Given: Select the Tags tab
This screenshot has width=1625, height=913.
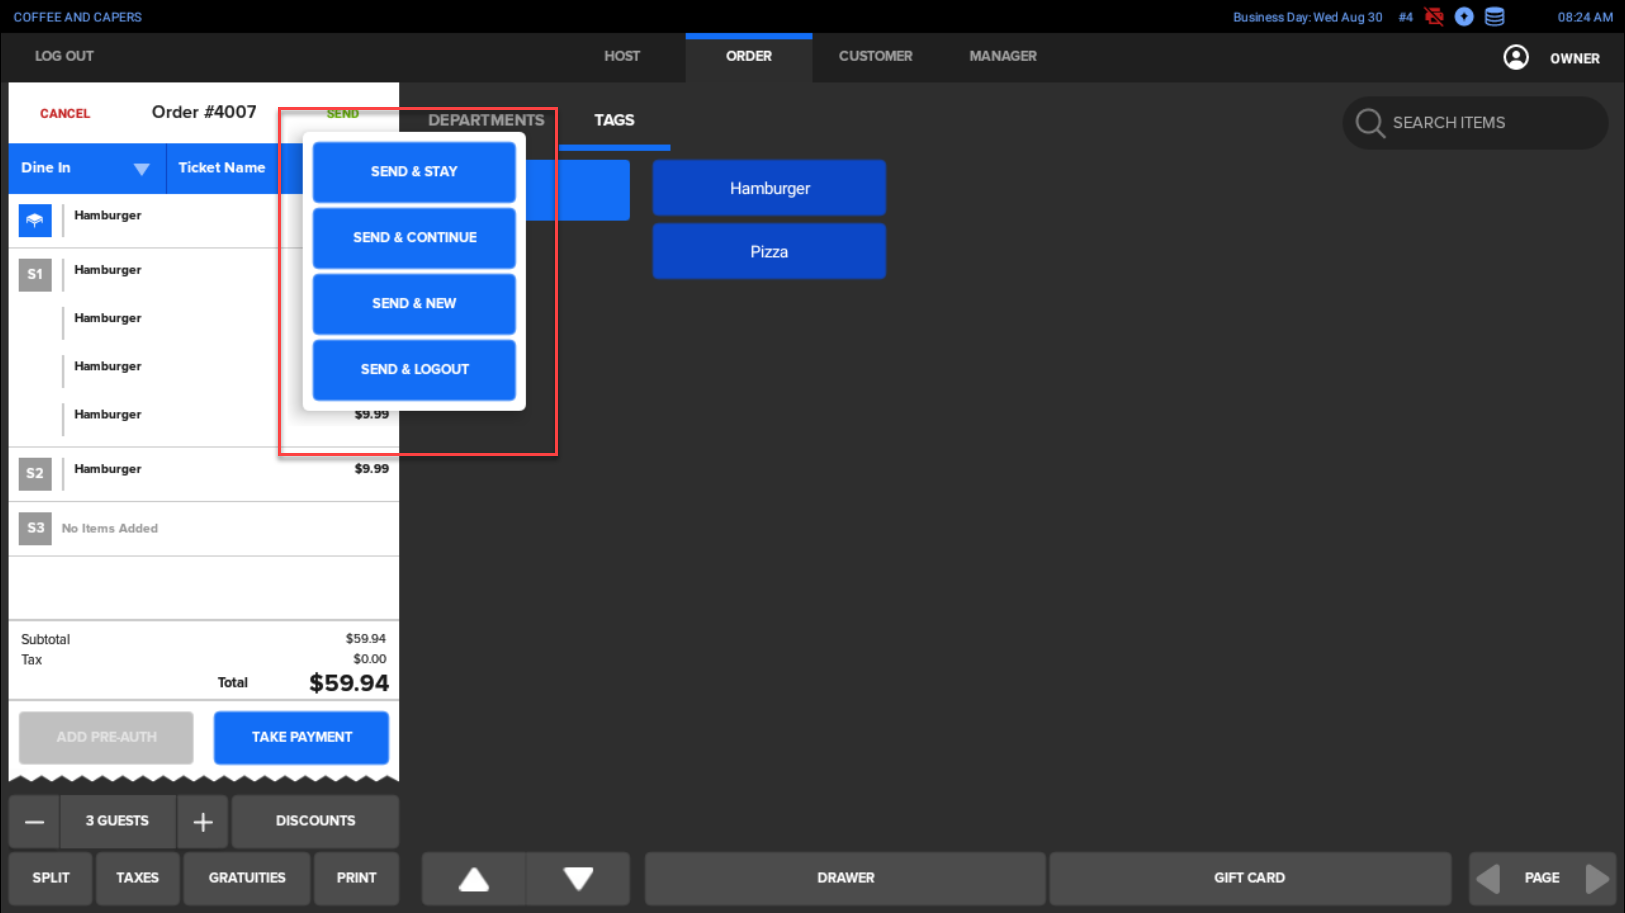Looking at the screenshot, I should pos(614,120).
